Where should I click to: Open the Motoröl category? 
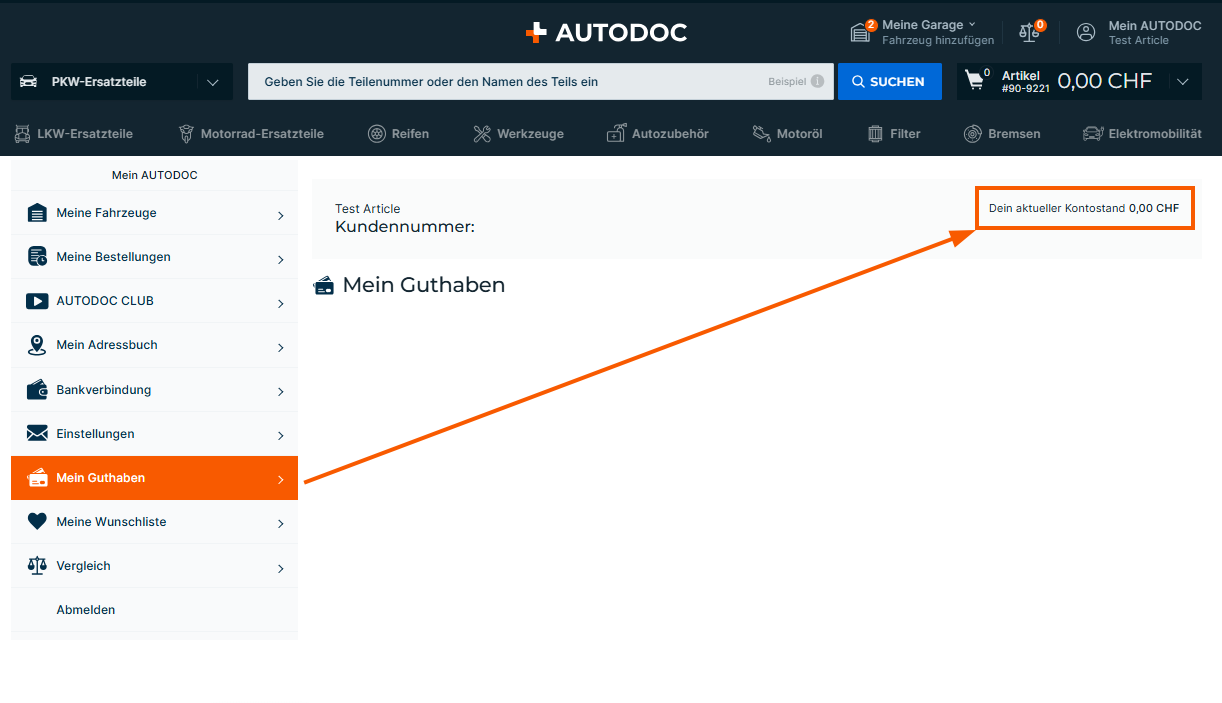786,133
